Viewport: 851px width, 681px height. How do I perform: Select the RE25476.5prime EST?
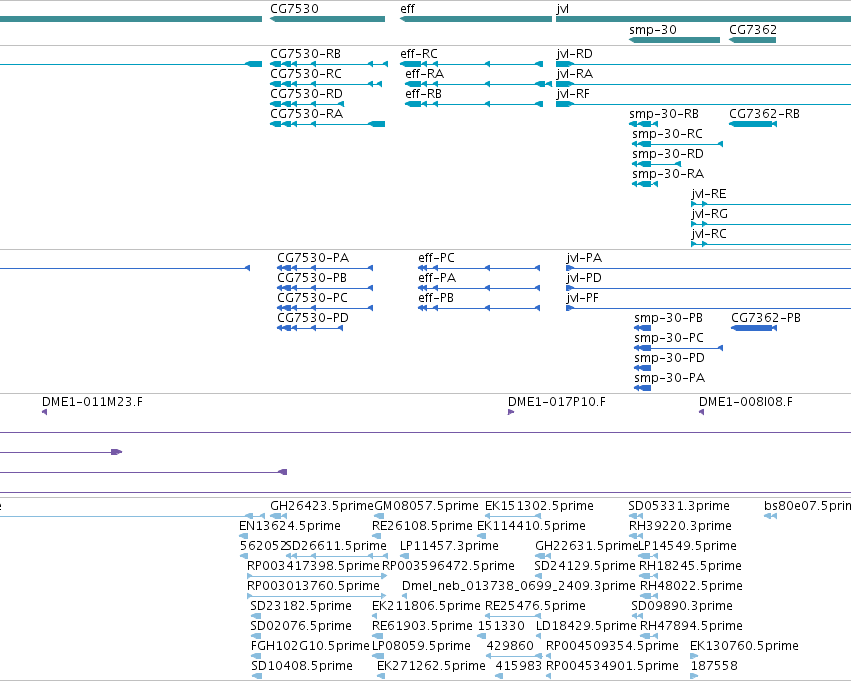pos(513,616)
